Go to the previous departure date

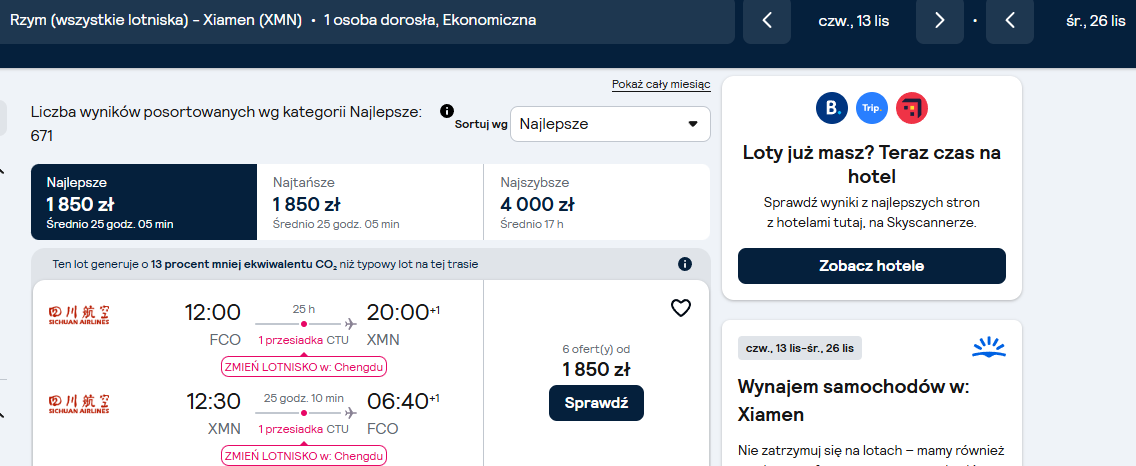click(767, 20)
